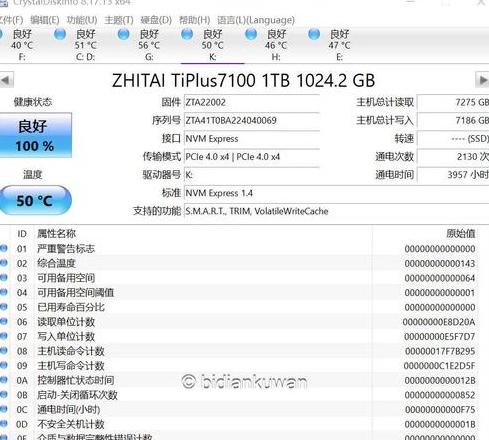This screenshot has width=489, height=440.
Task: Open the 硬盘(D) menu
Action: 156,20
